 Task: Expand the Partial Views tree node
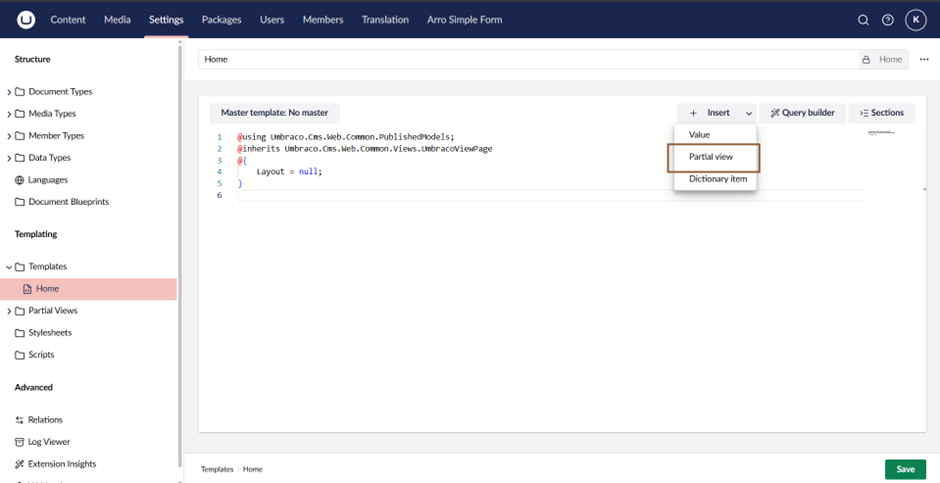(x=9, y=311)
